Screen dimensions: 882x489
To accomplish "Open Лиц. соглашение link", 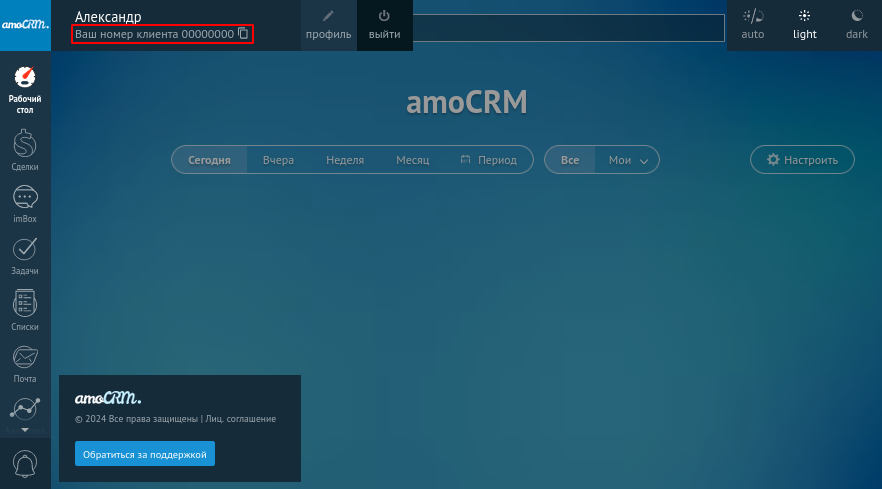I will (241, 419).
